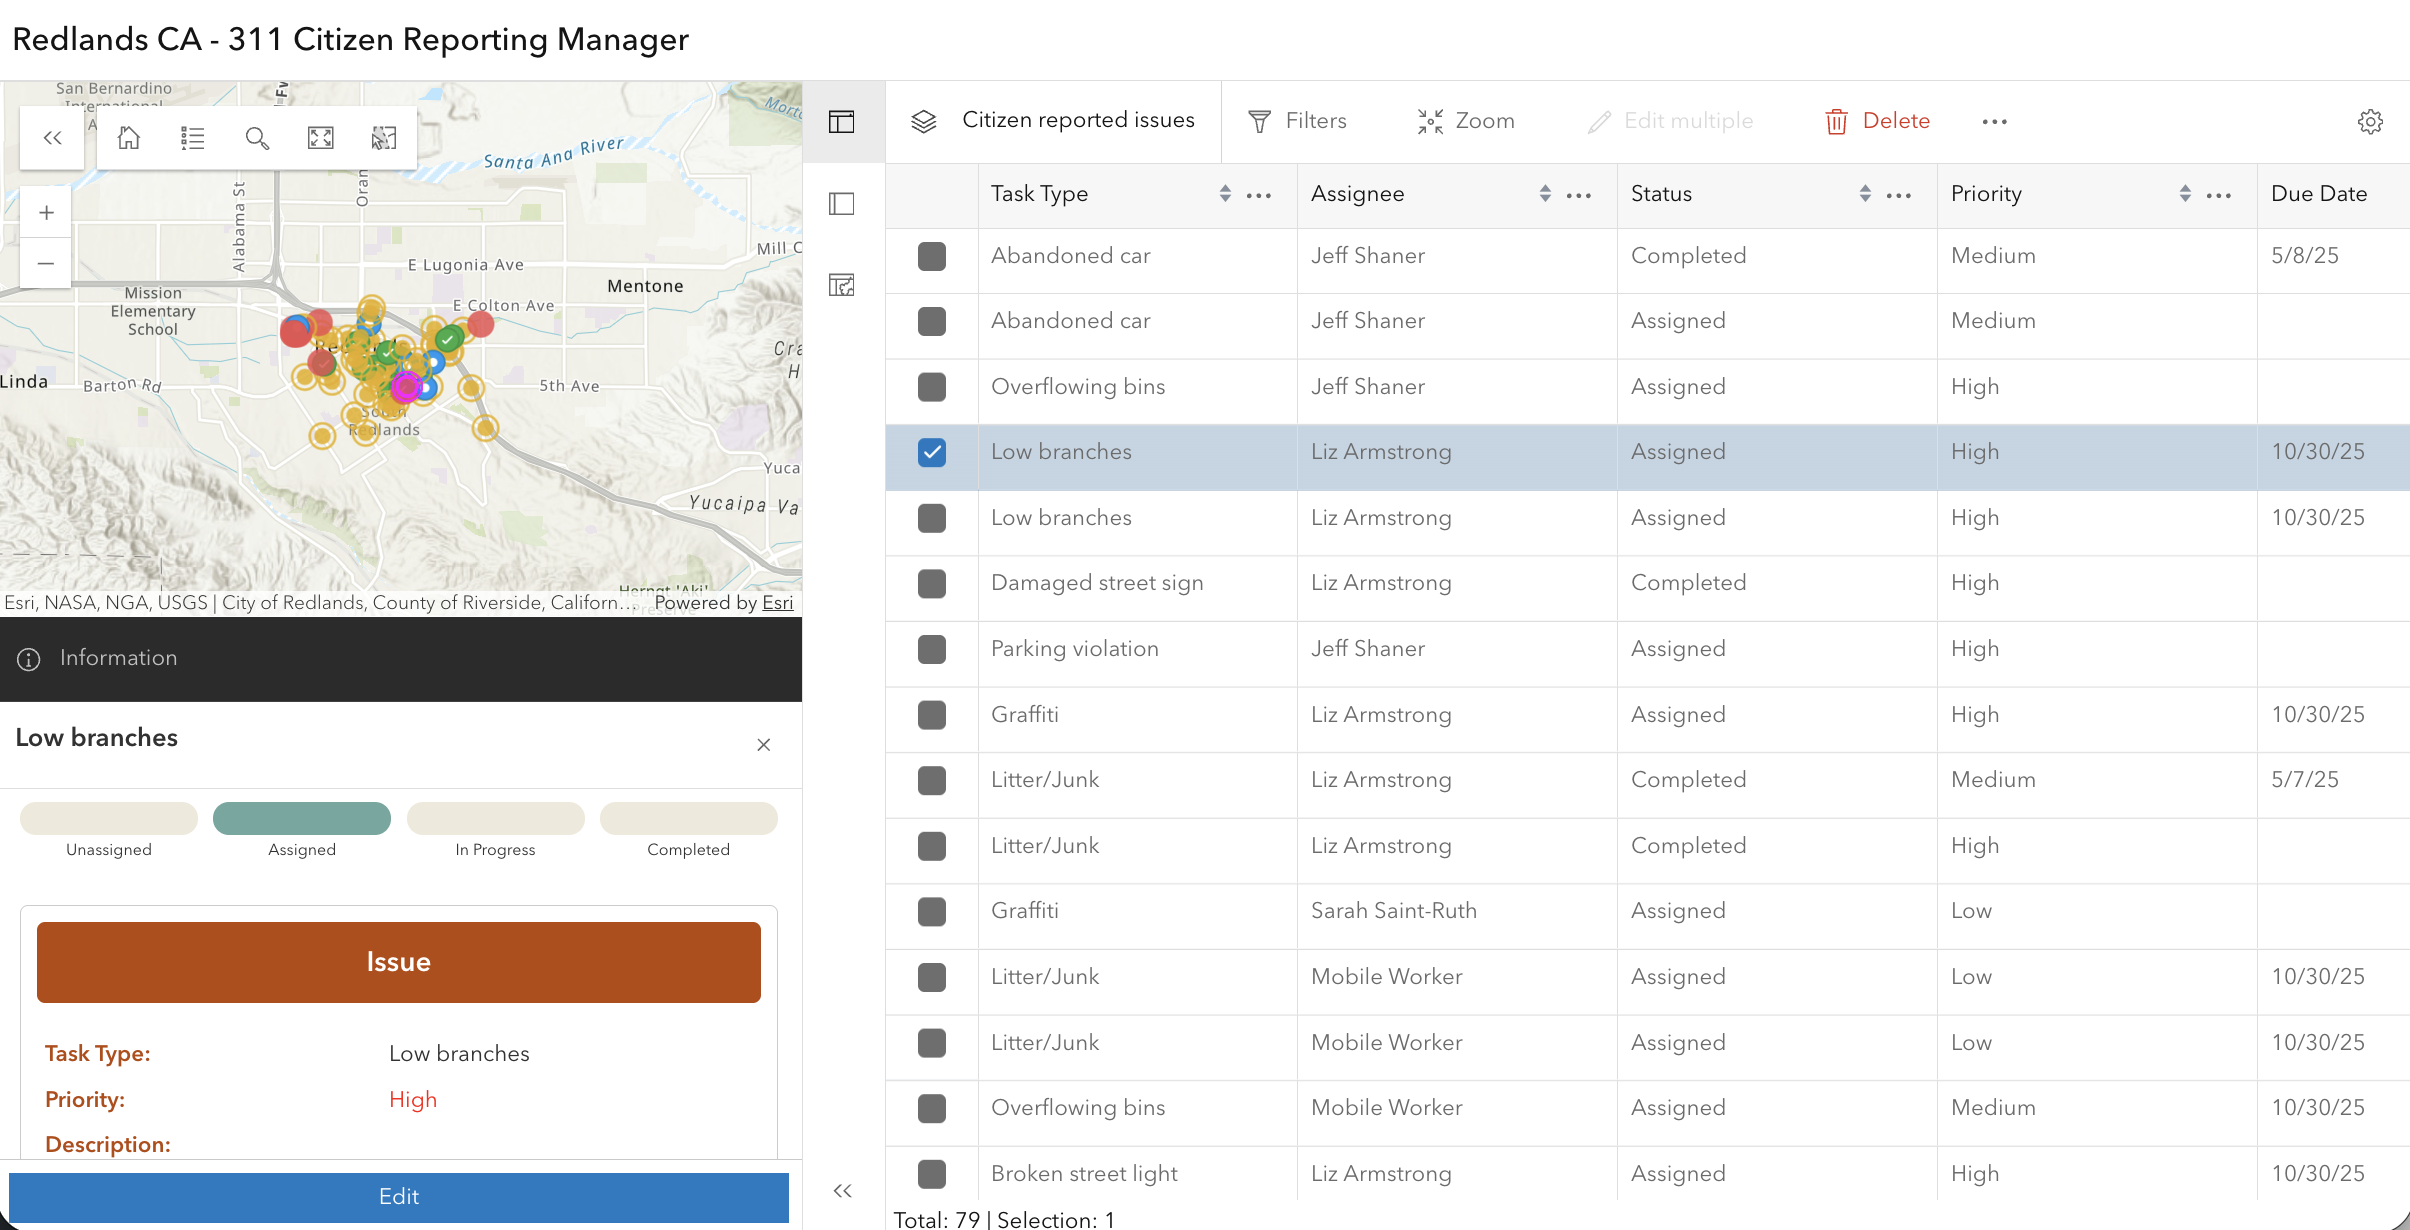Viewport: 2410px width, 1230px height.
Task: Check the Broken street light row checkbox
Action: pyautogui.click(x=931, y=1174)
